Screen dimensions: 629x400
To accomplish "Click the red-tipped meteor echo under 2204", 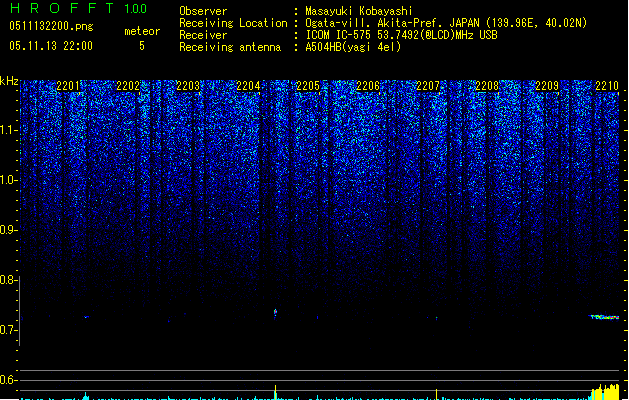I will click(275, 312).
